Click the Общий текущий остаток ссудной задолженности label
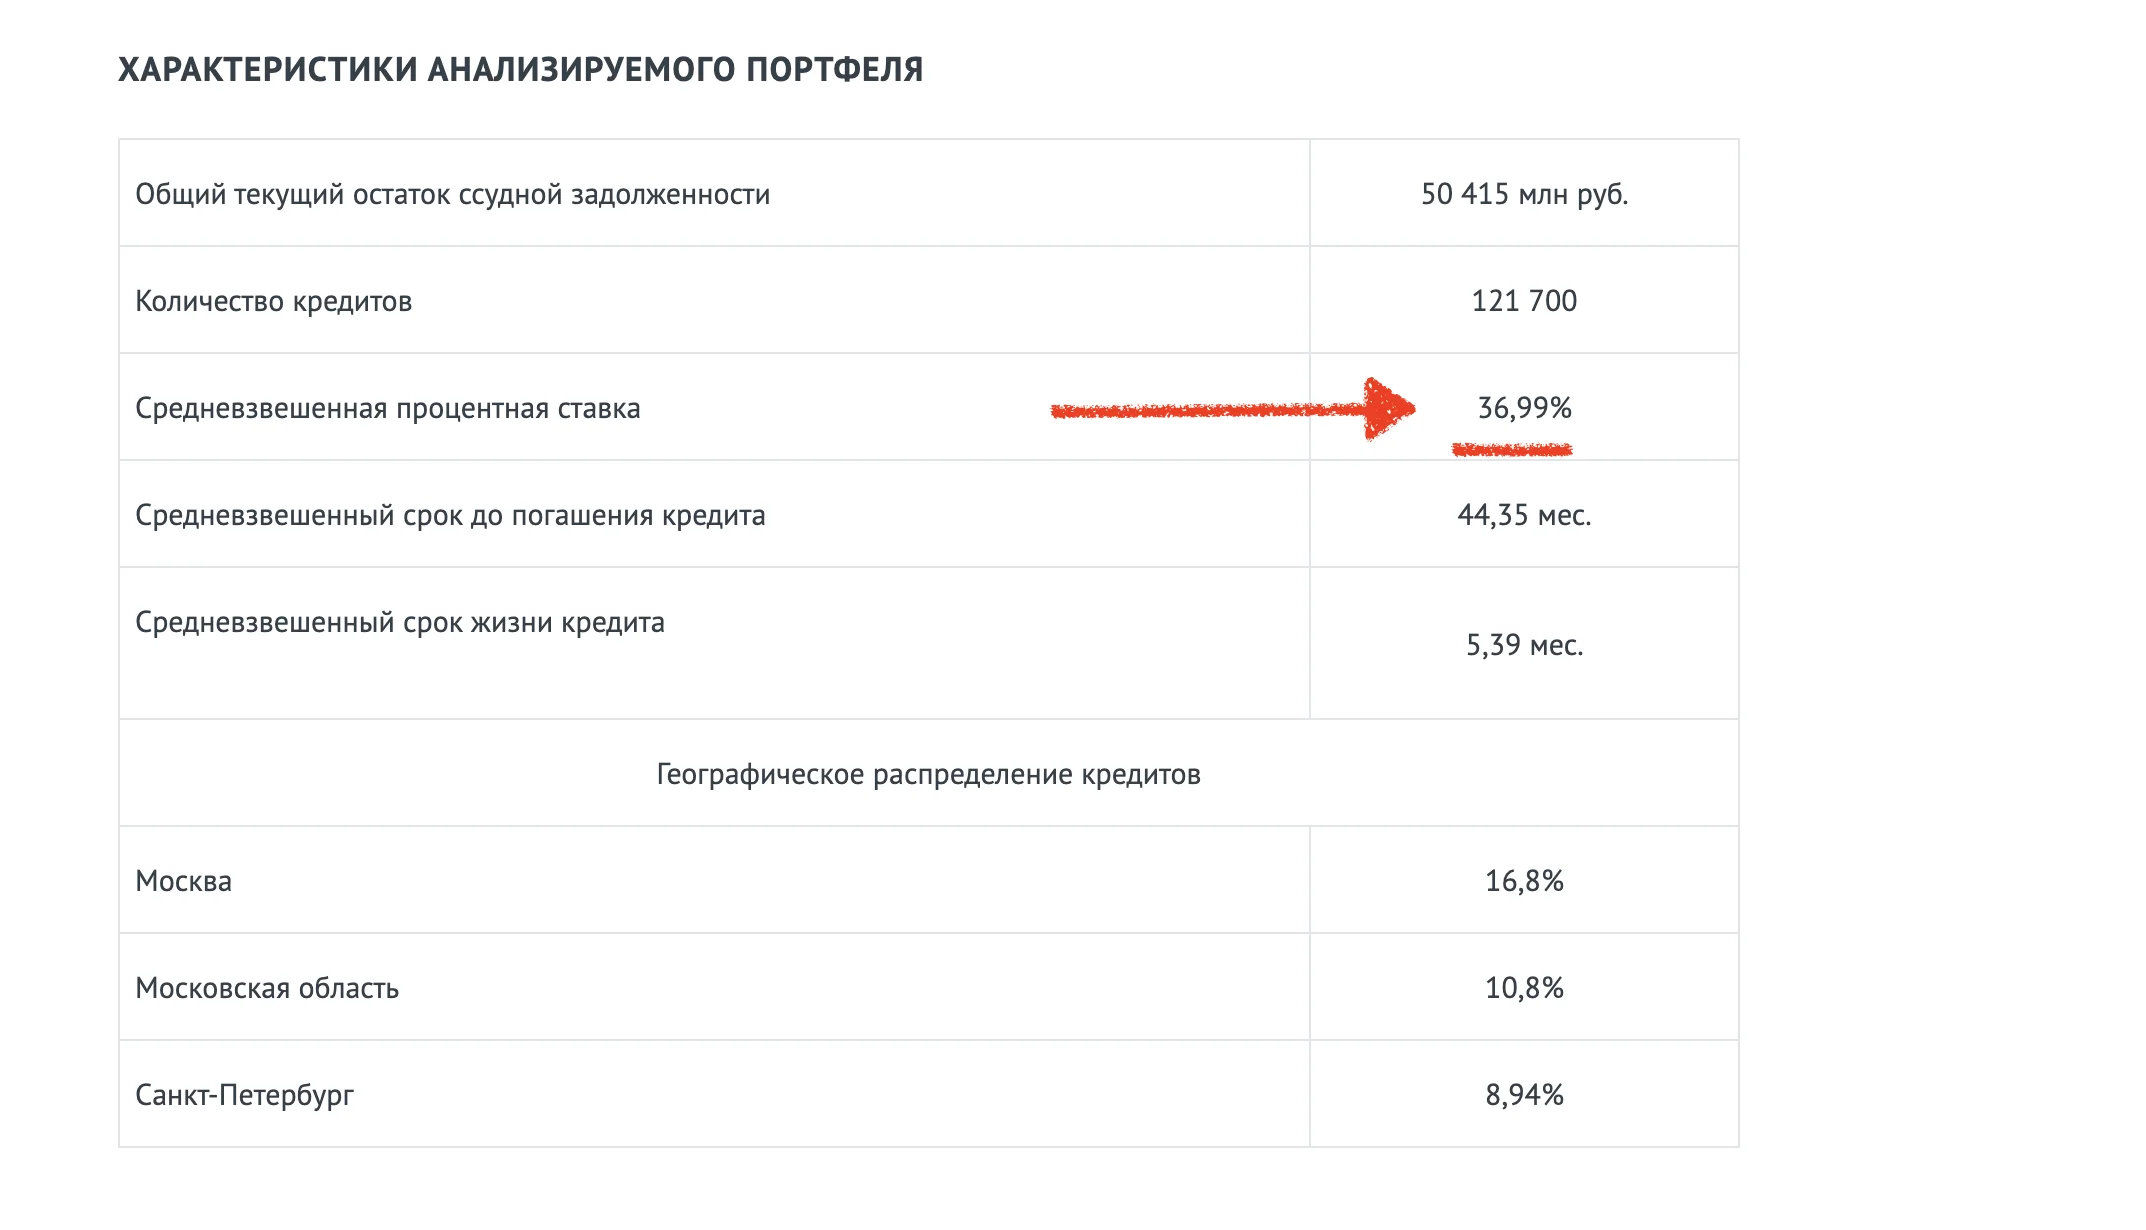The width and height of the screenshot is (2146, 1230). pyautogui.click(x=453, y=194)
